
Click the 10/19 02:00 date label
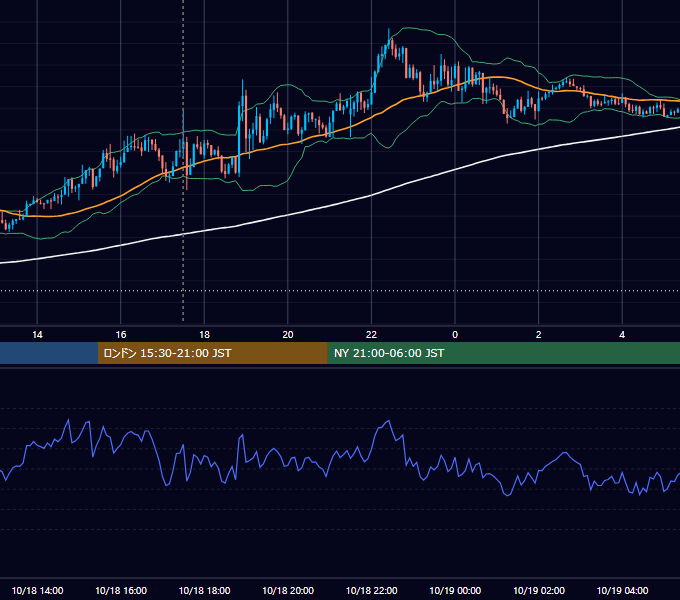(x=539, y=590)
